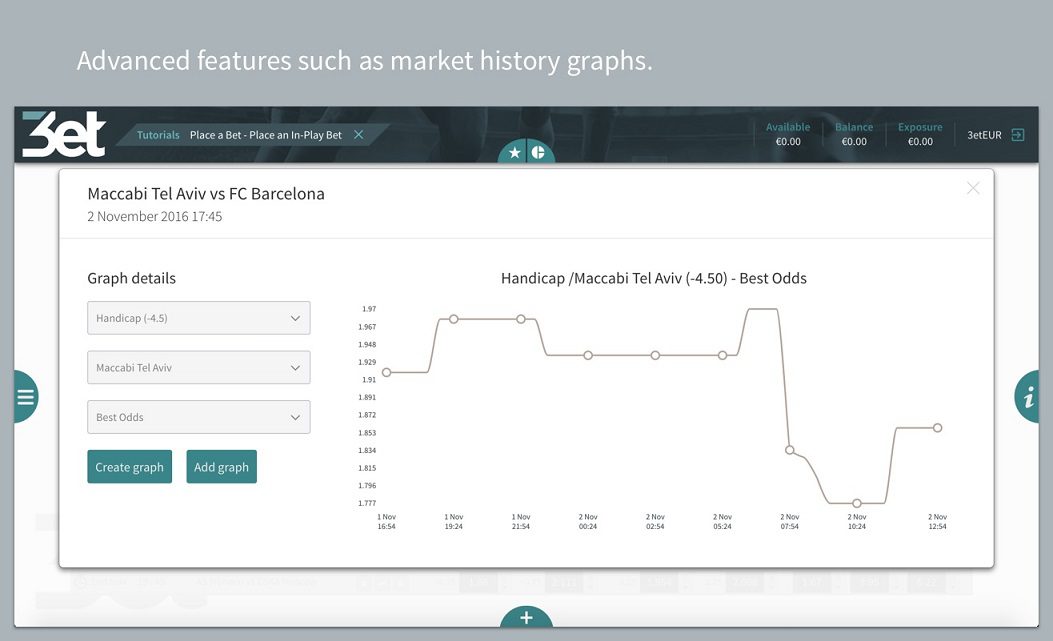Close the market history graph dialog
The height and width of the screenshot is (641, 1053).
coord(973,188)
